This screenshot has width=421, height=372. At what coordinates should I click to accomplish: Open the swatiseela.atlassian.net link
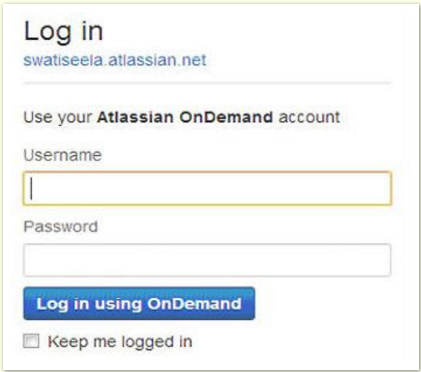pos(115,60)
